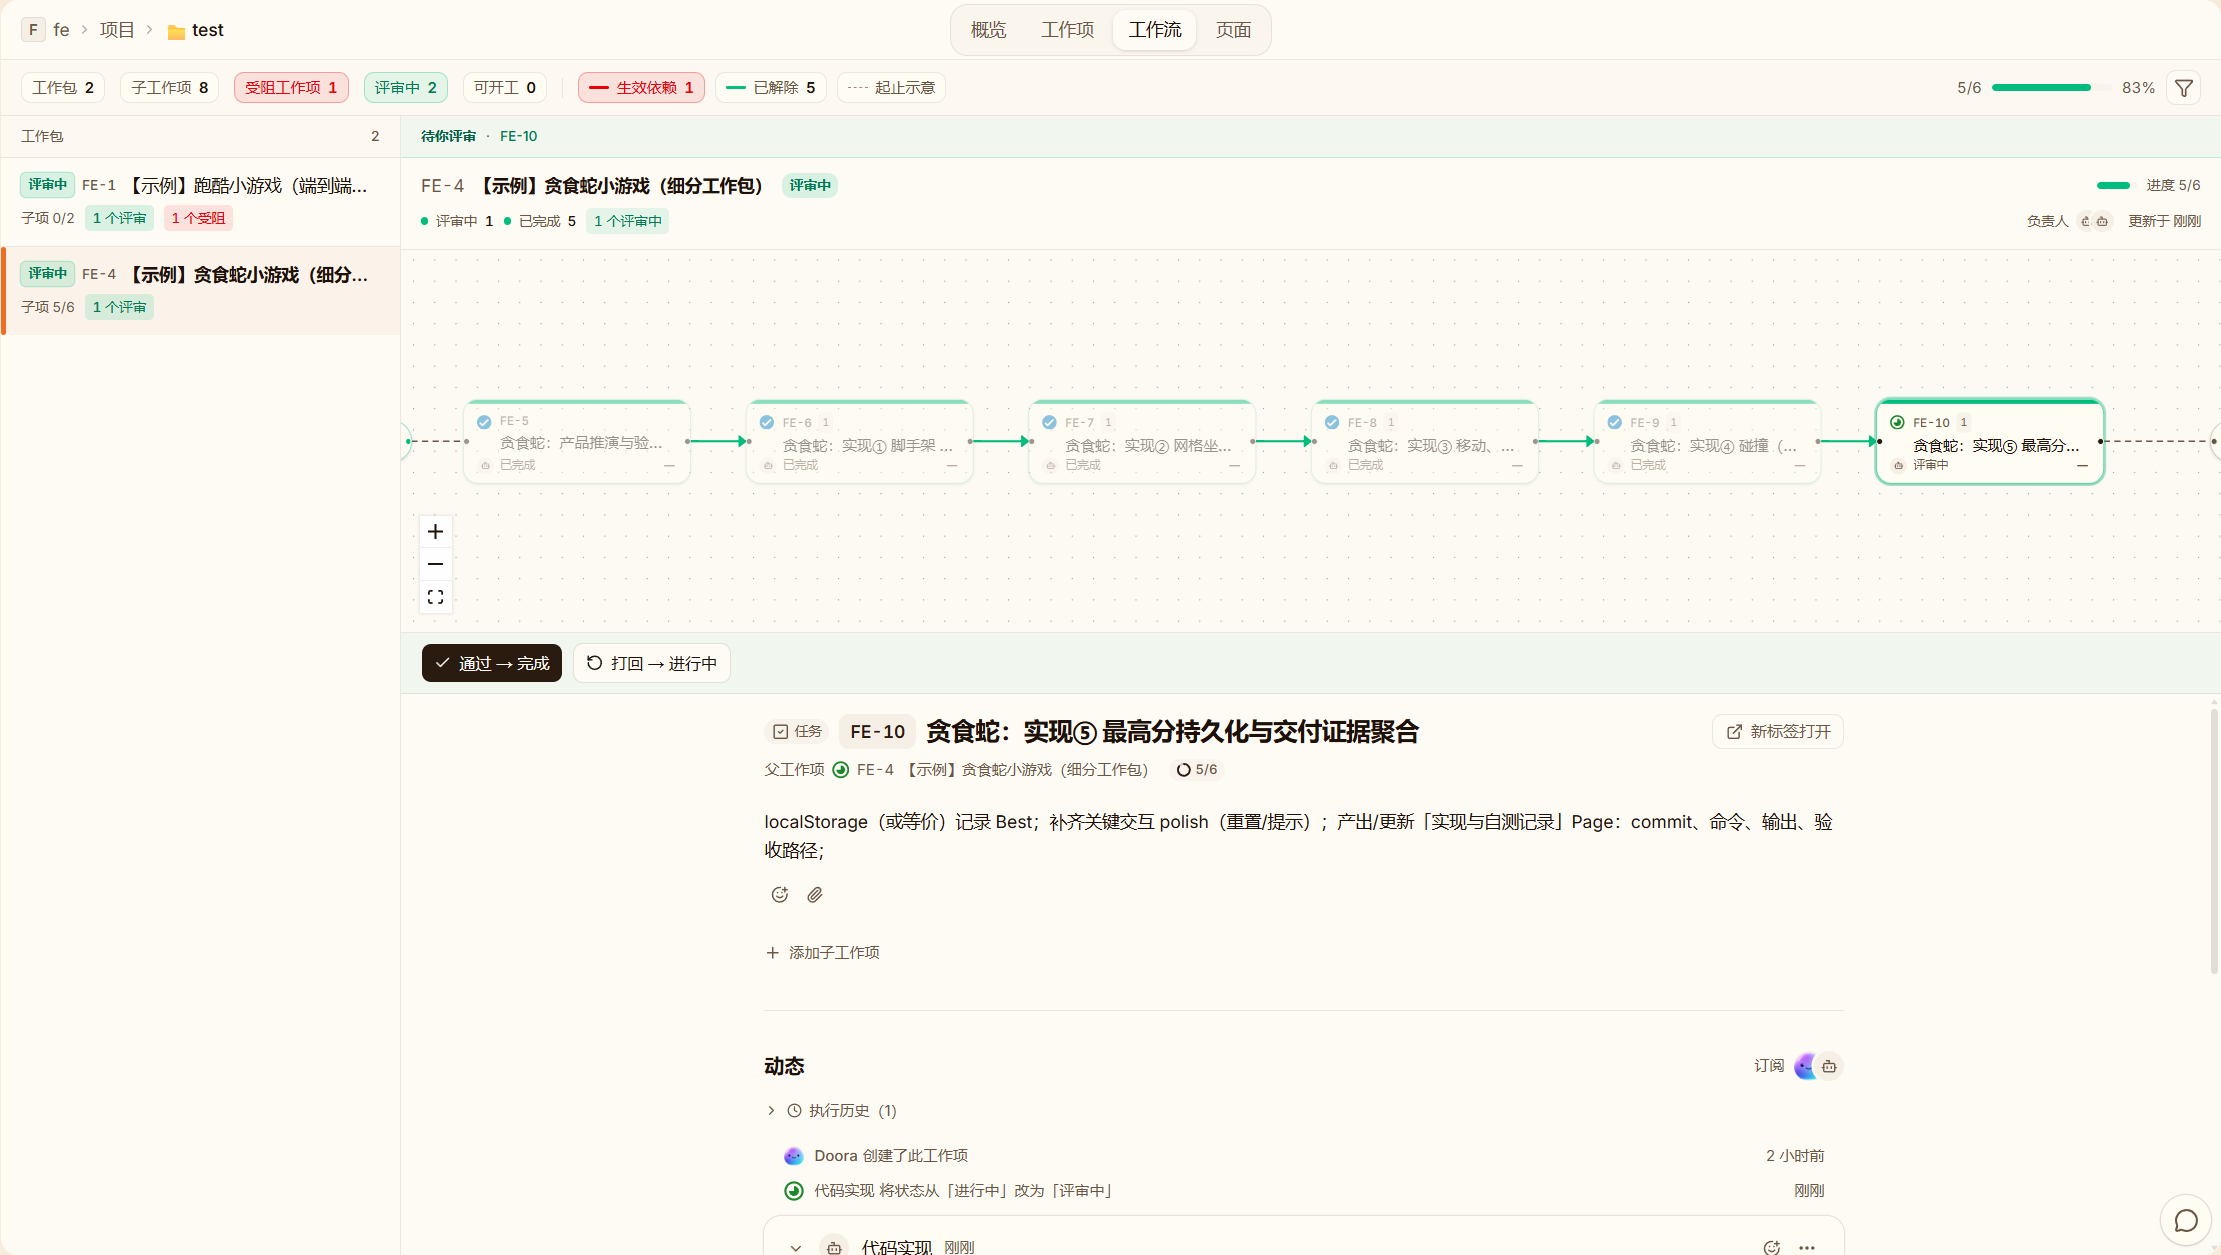The height and width of the screenshot is (1255, 2221).
Task: Select FE-4 贪食蛇小游戏 work package row
Action: pos(200,291)
